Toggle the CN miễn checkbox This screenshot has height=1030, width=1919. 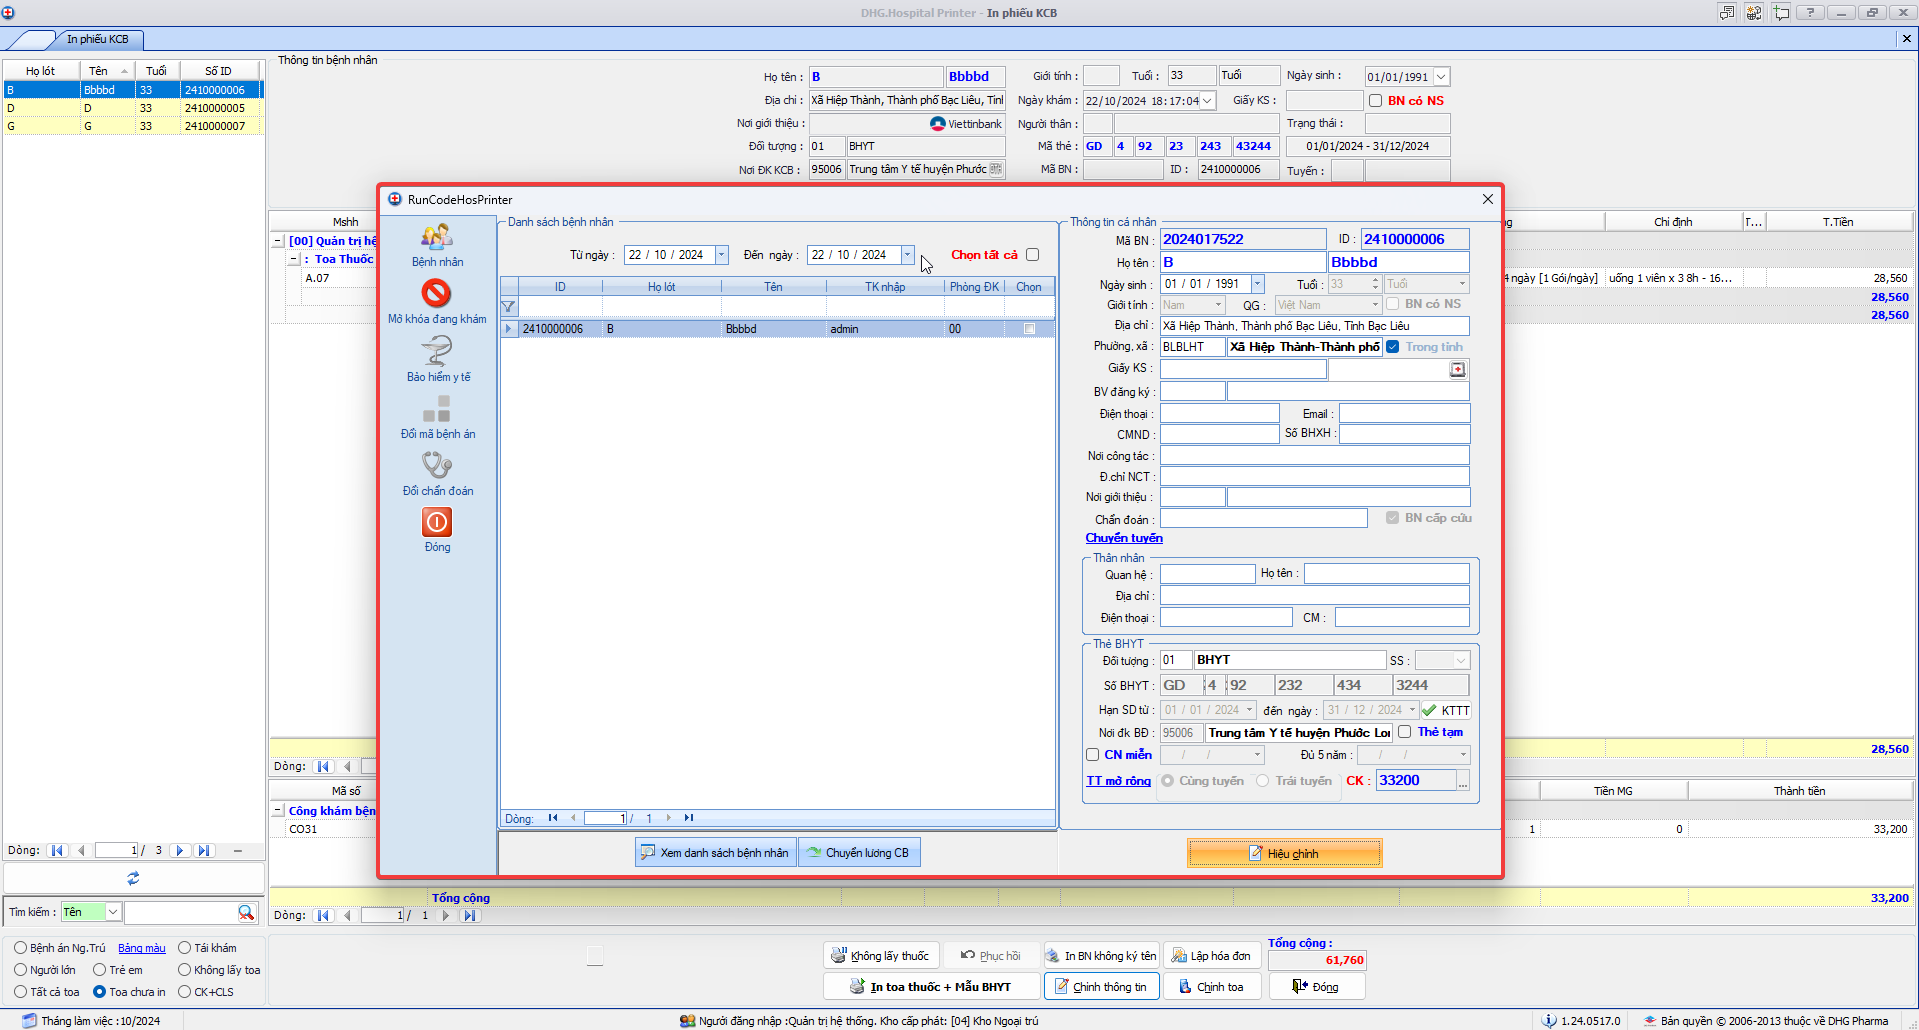pyautogui.click(x=1093, y=755)
